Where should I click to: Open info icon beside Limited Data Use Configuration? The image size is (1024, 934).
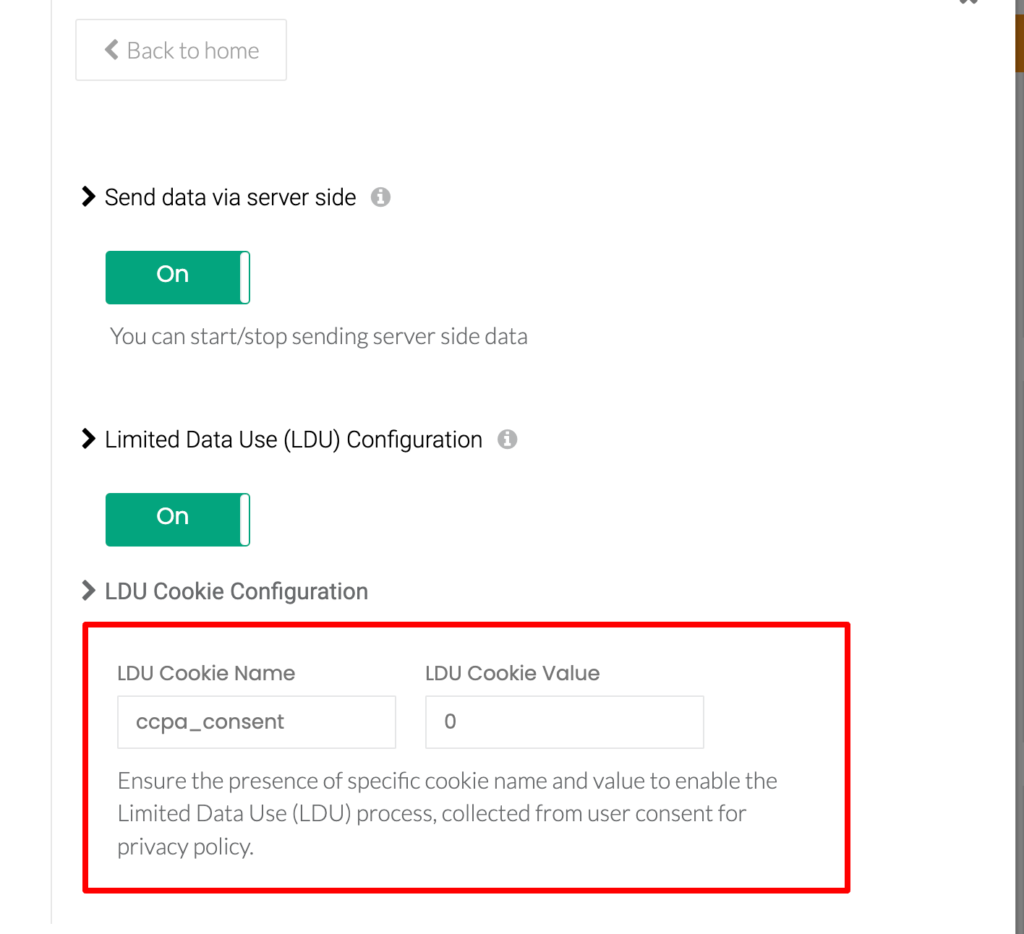click(507, 439)
